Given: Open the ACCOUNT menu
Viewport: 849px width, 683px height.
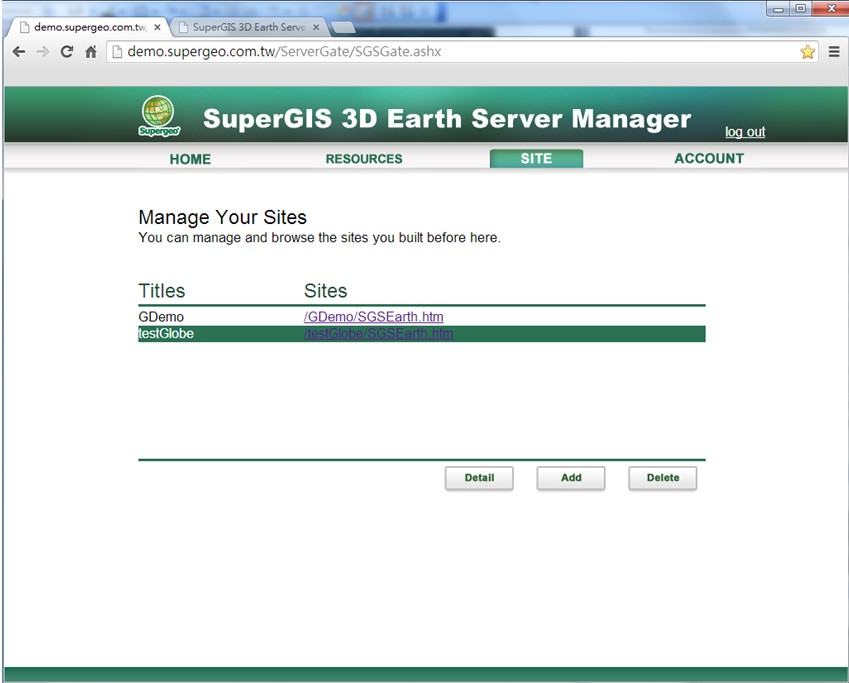Looking at the screenshot, I should click(x=709, y=159).
